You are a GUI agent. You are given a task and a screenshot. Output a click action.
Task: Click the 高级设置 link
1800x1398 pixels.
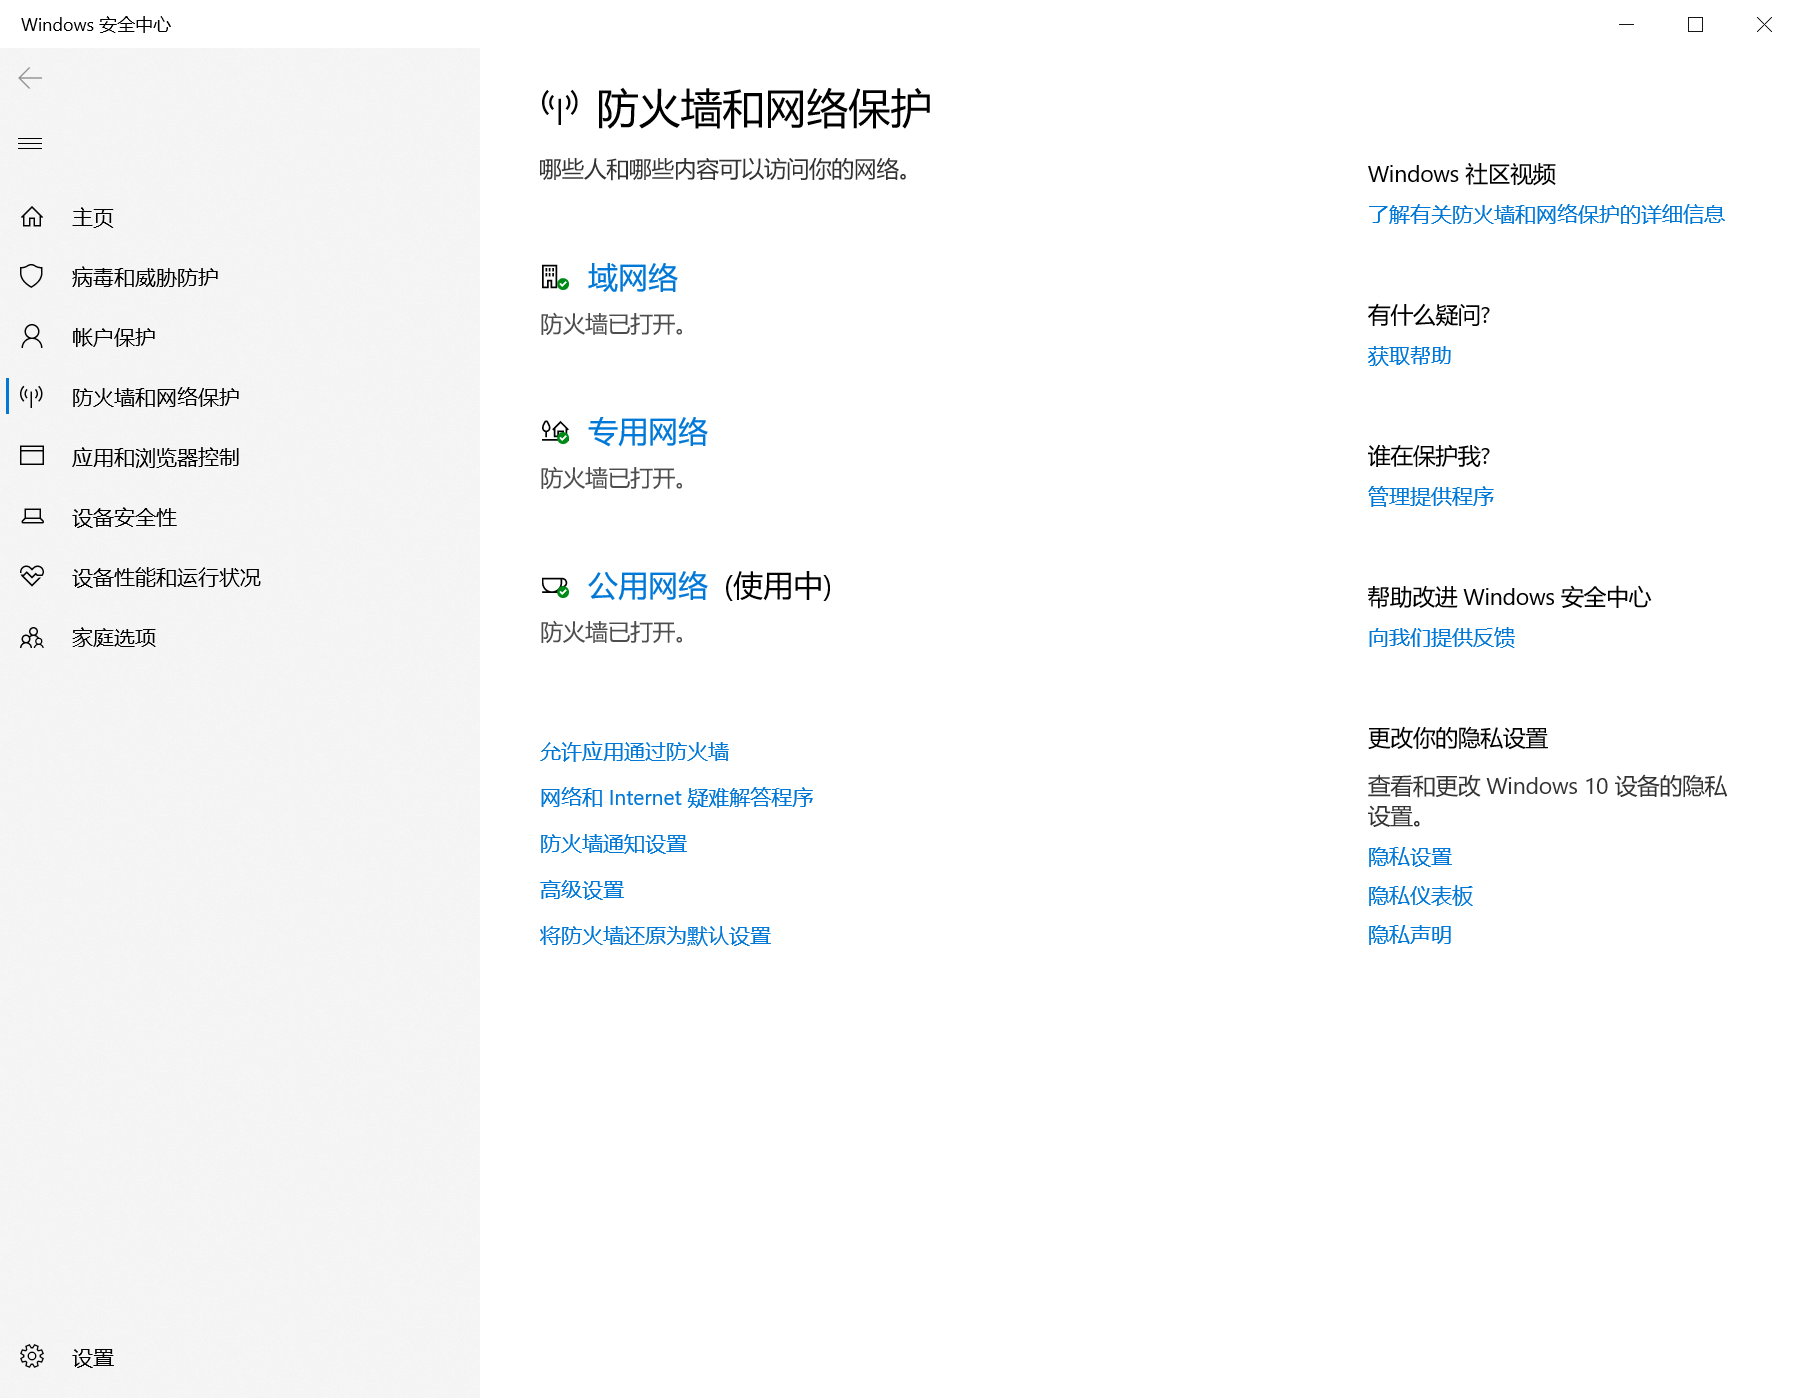pos(582,890)
